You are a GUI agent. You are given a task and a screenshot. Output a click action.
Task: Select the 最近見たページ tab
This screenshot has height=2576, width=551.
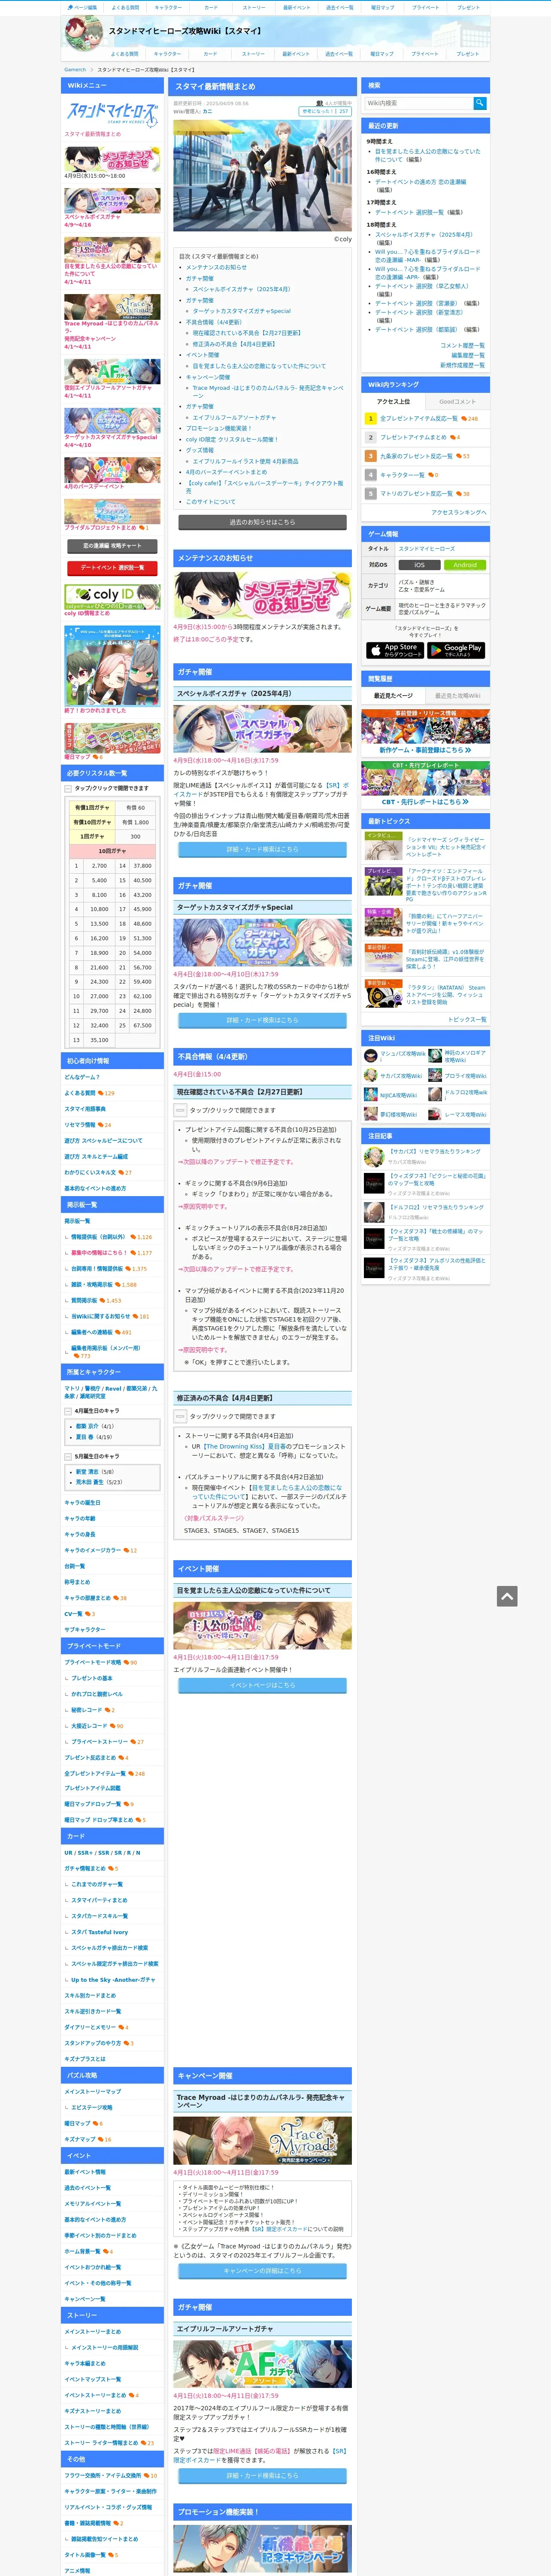tap(393, 695)
